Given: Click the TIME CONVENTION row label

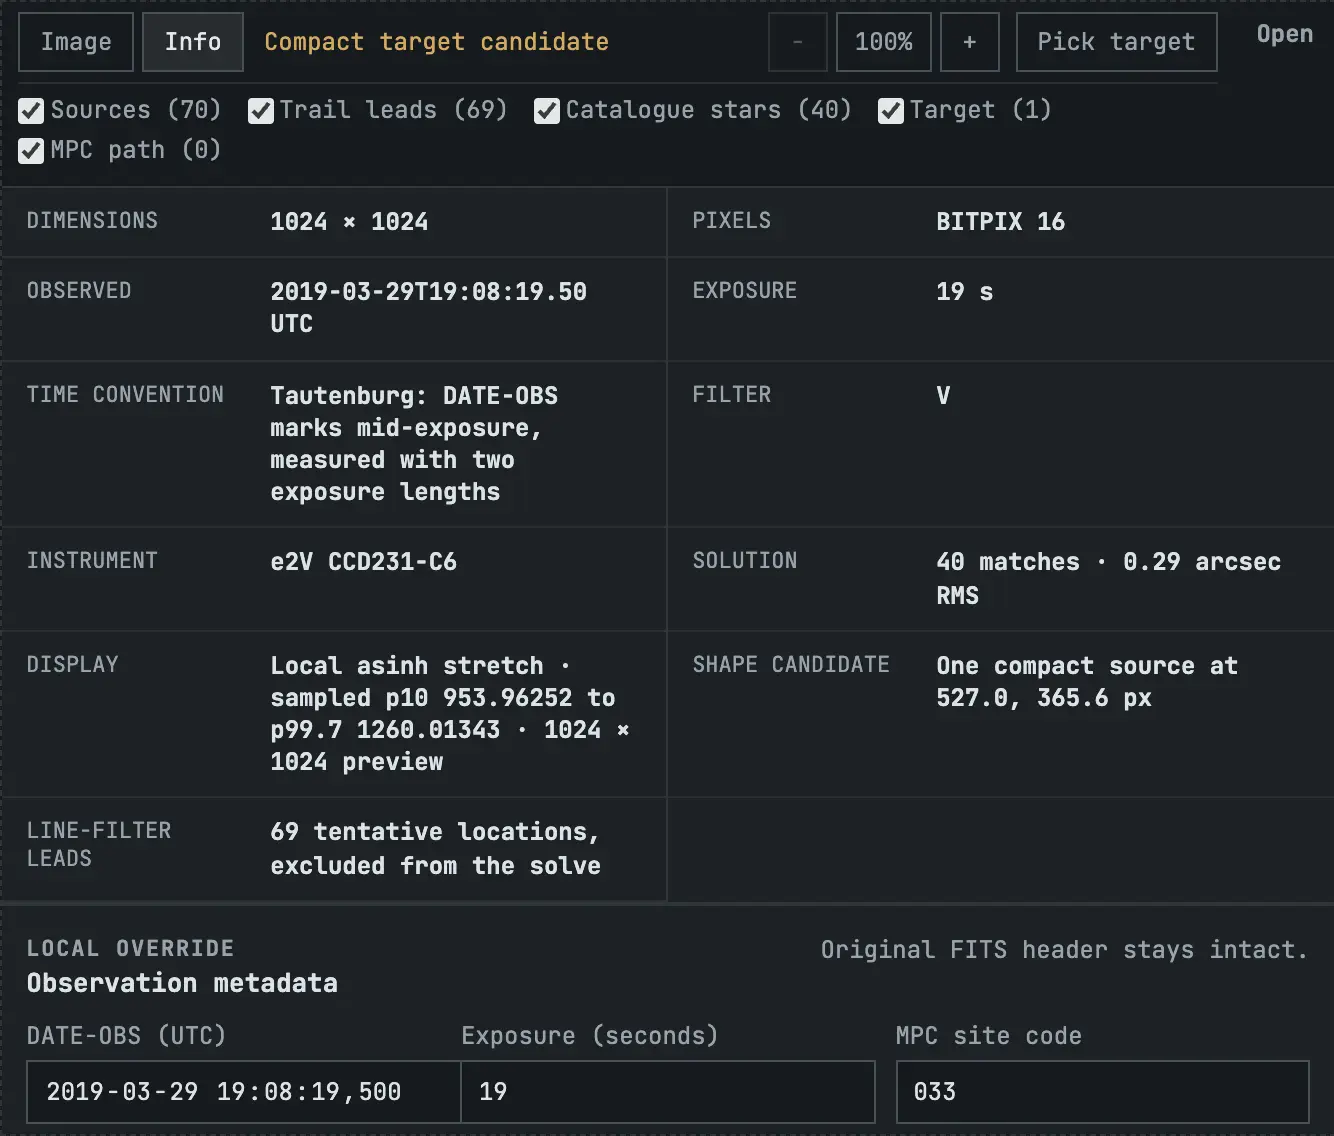Looking at the screenshot, I should click(x=125, y=395).
